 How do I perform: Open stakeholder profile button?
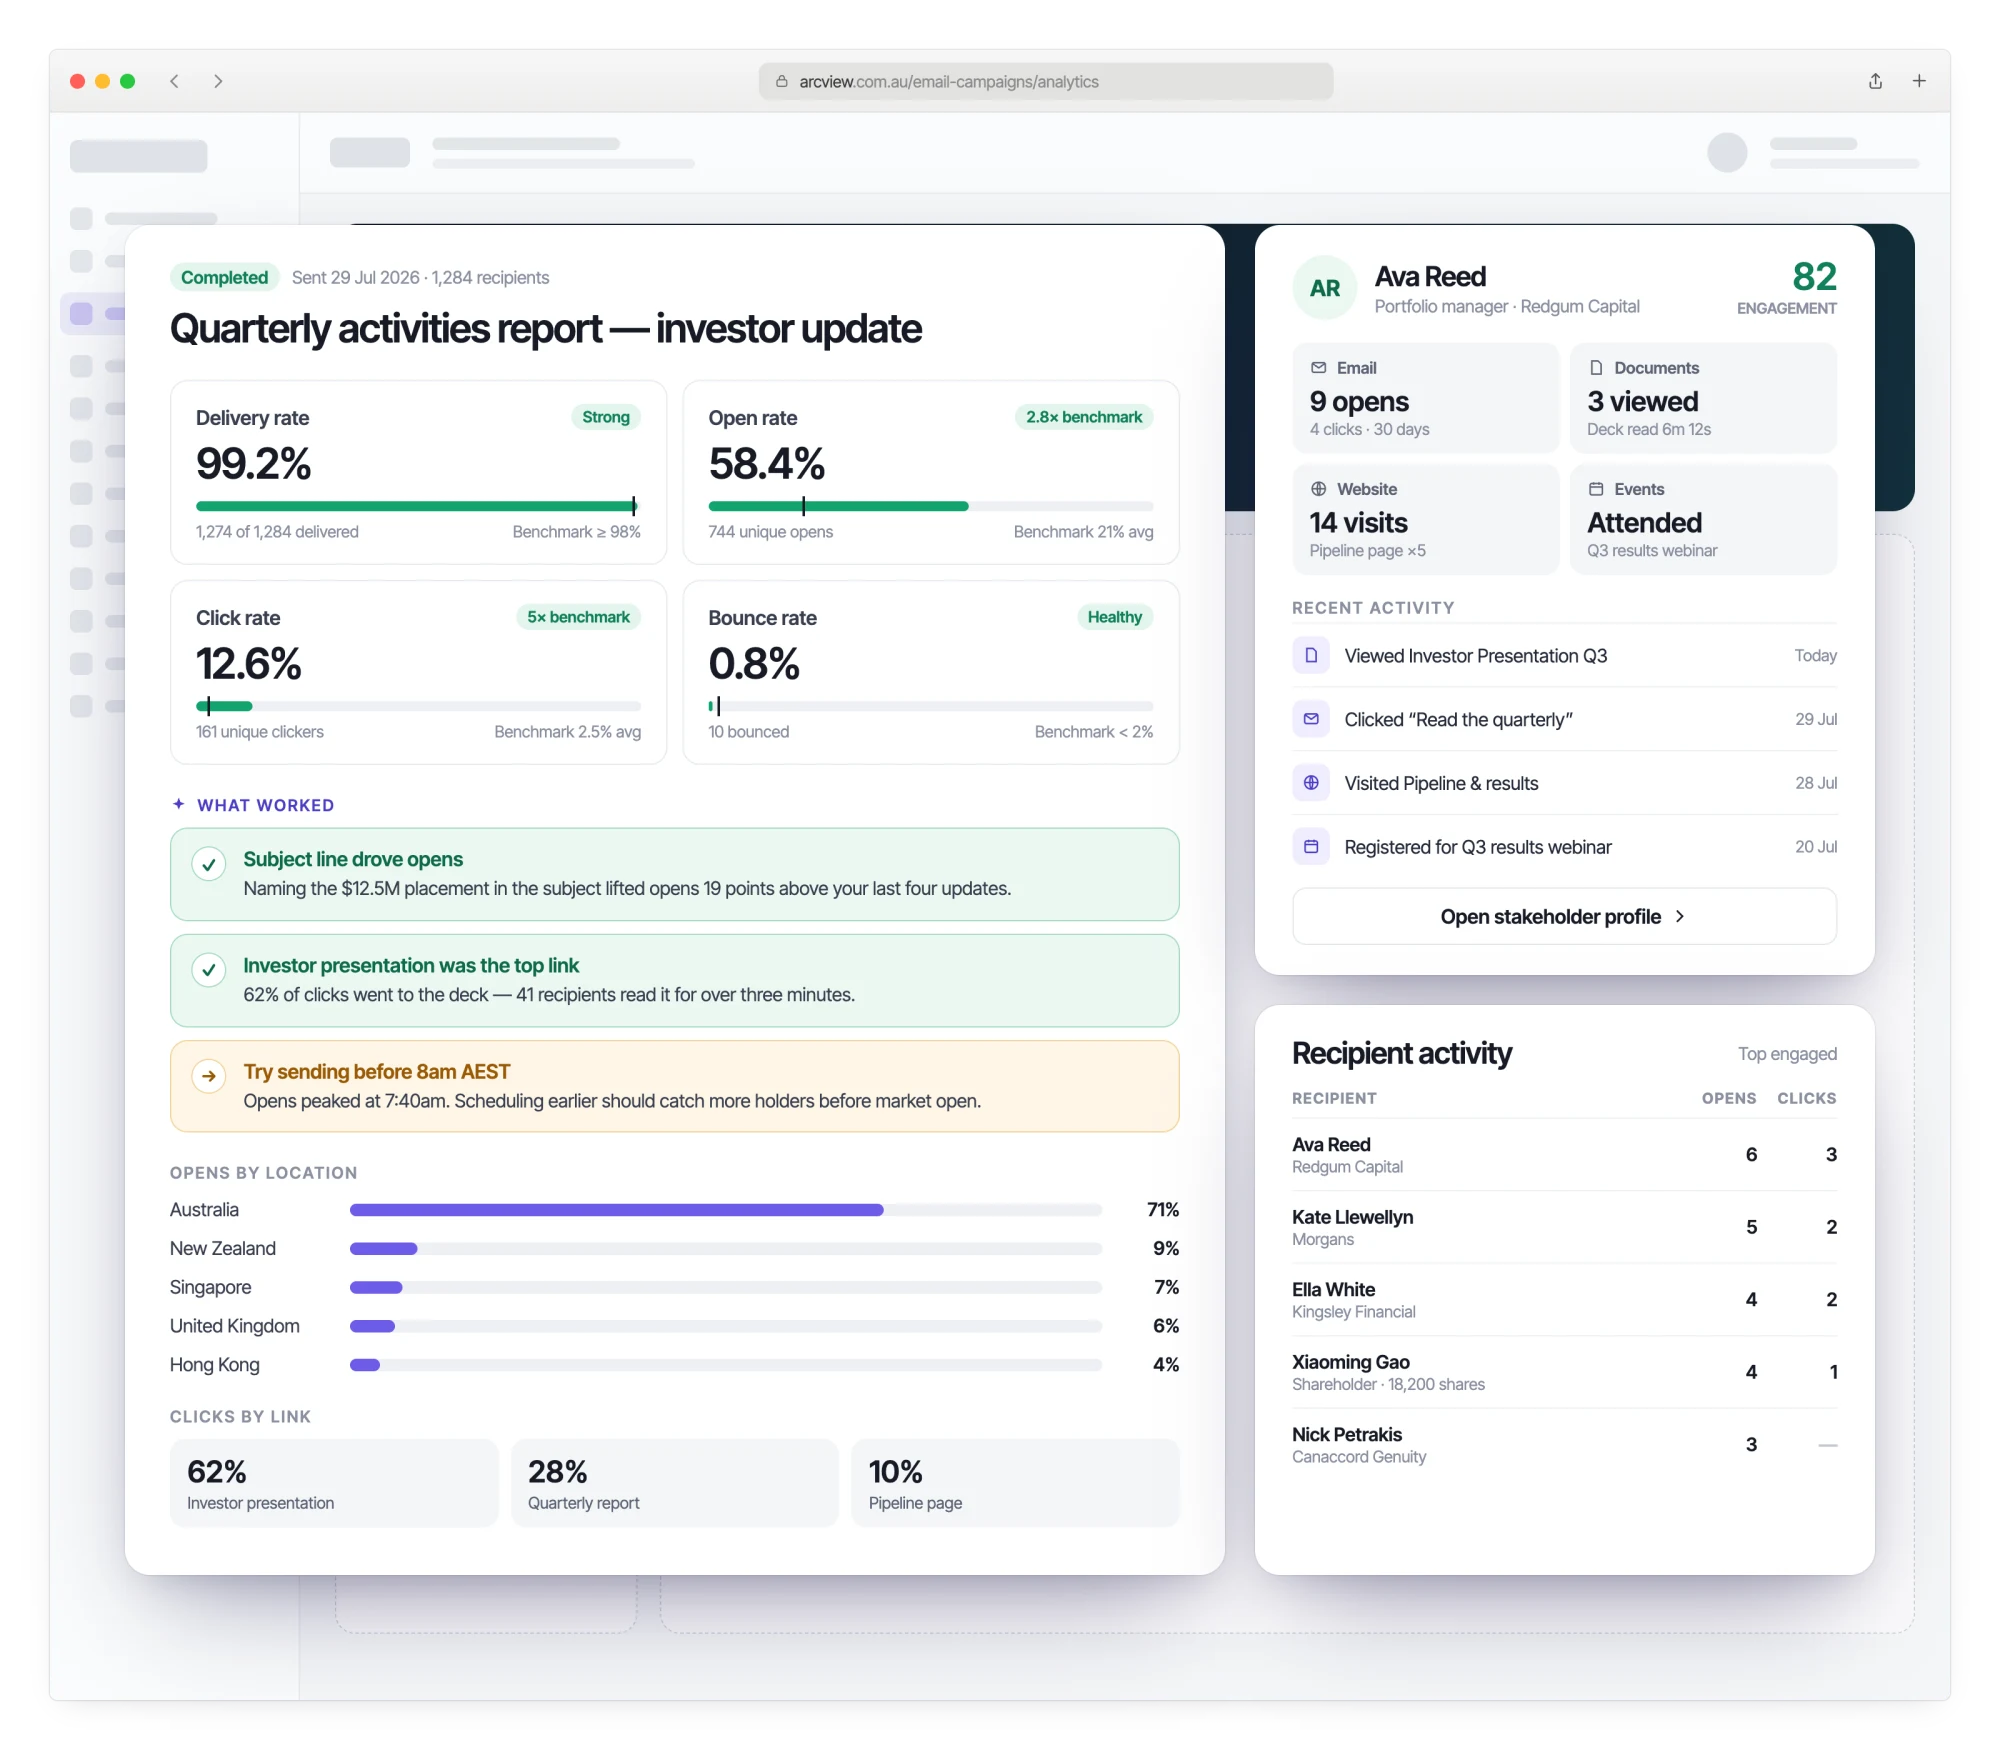pyautogui.click(x=1564, y=916)
